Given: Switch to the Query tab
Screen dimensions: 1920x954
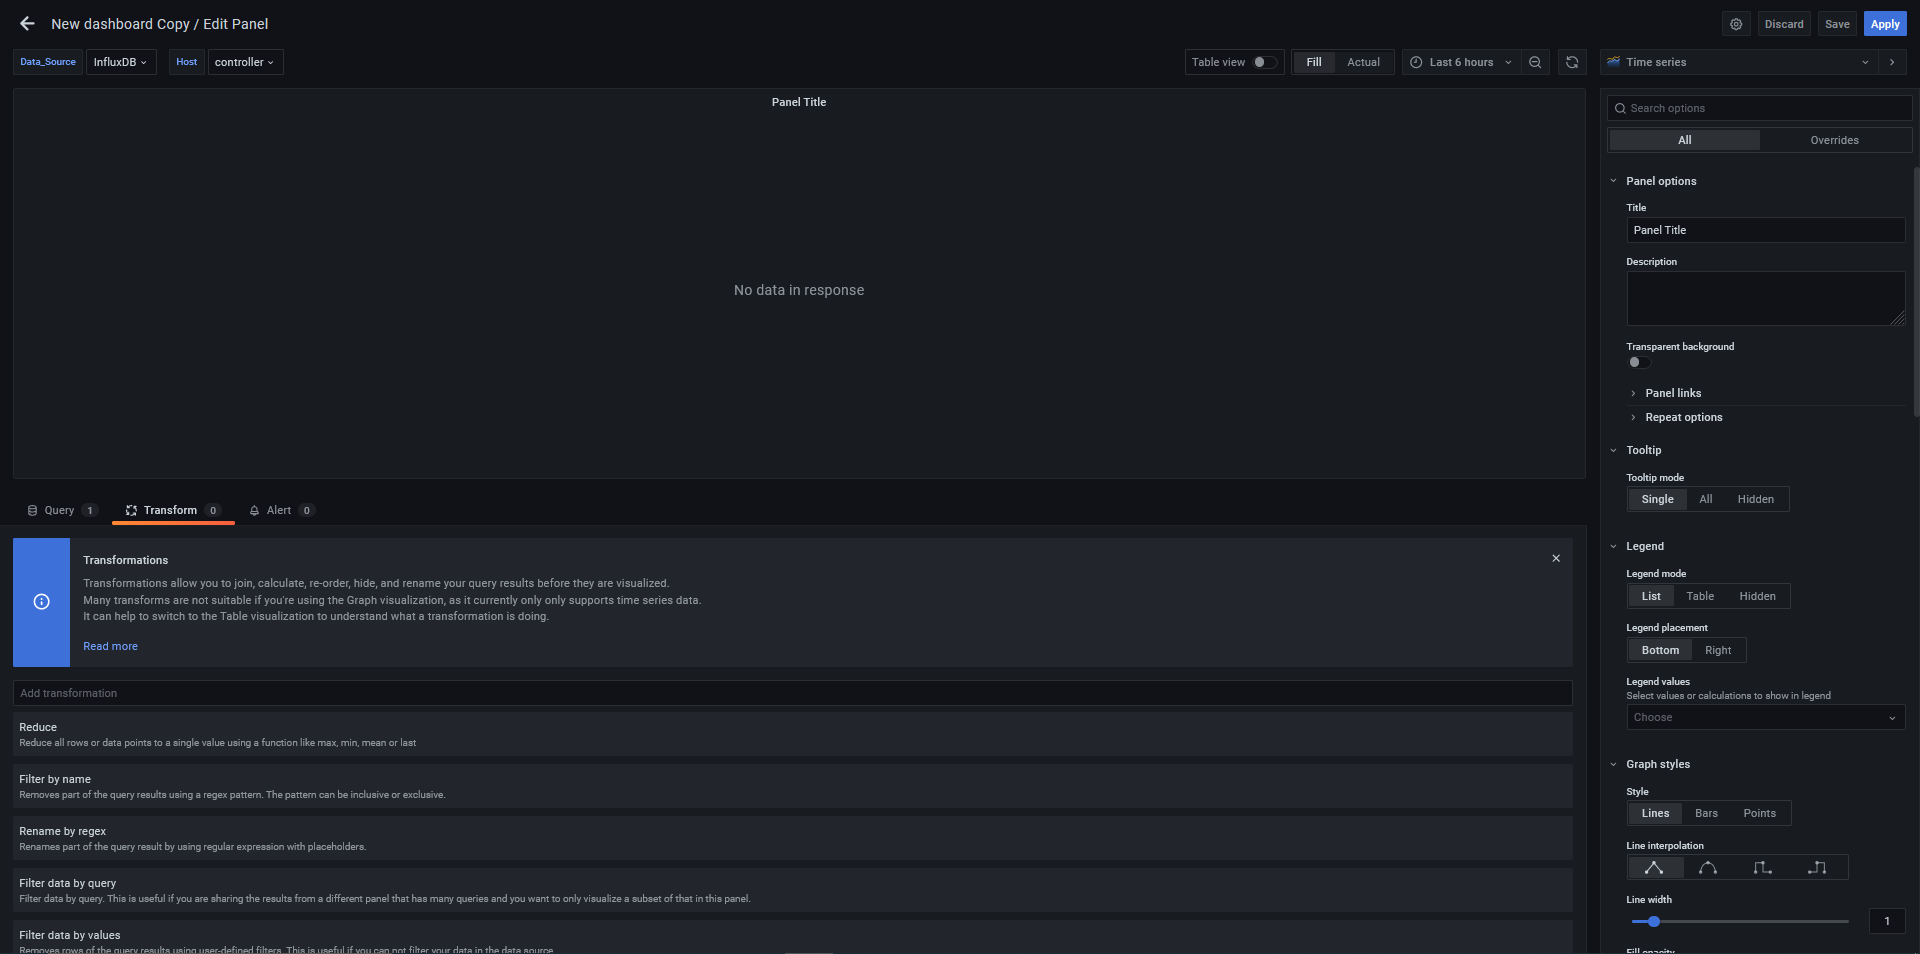Looking at the screenshot, I should 59,510.
